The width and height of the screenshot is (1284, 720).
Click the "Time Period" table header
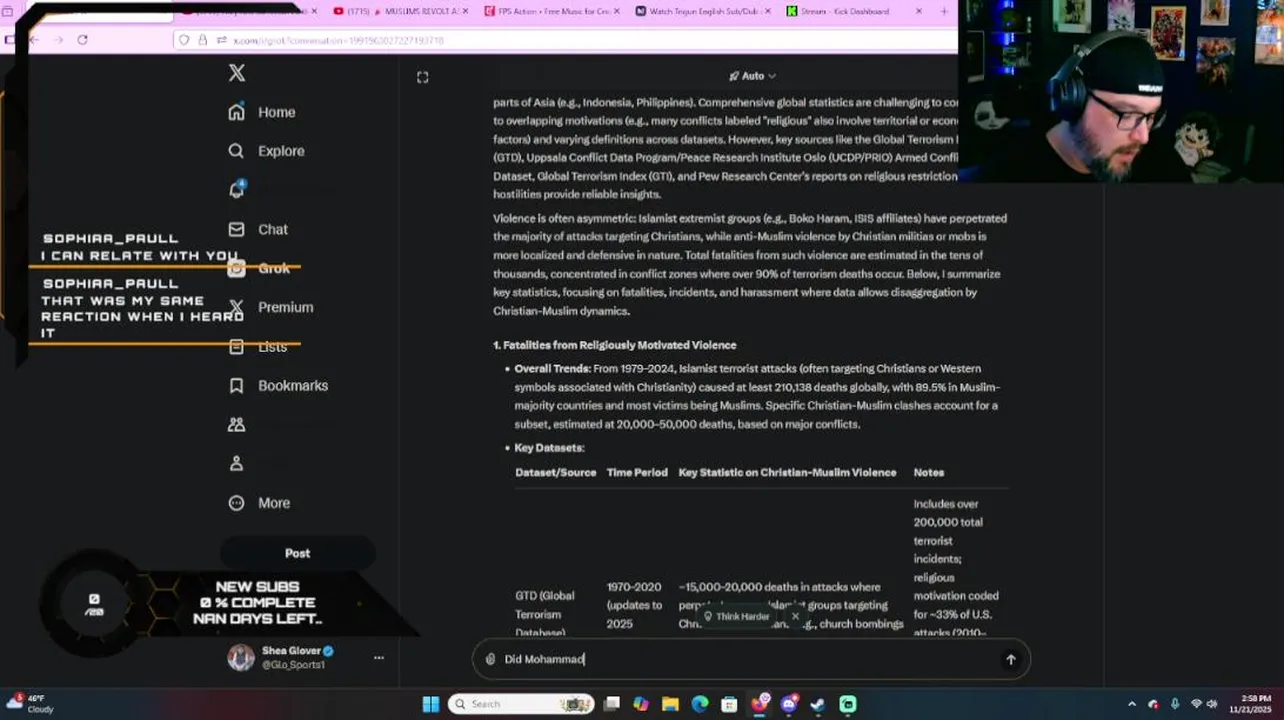pos(637,472)
